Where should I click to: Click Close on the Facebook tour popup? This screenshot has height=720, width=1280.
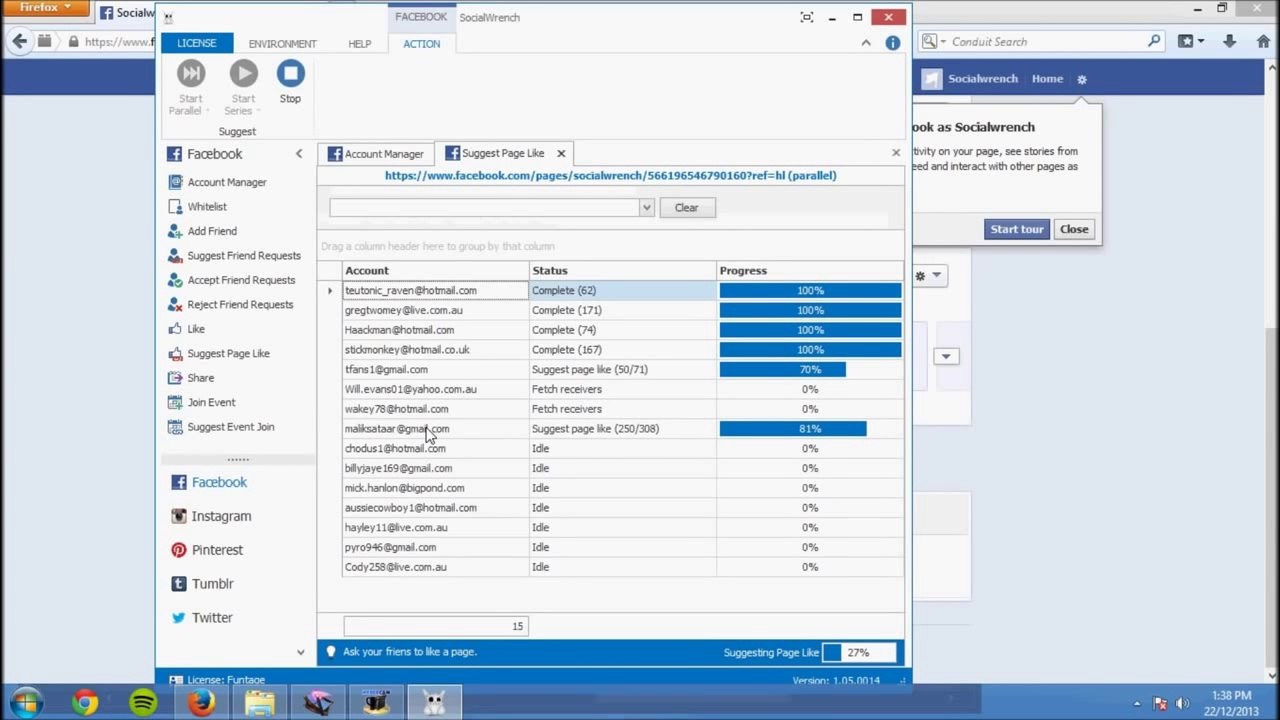pyautogui.click(x=1074, y=229)
